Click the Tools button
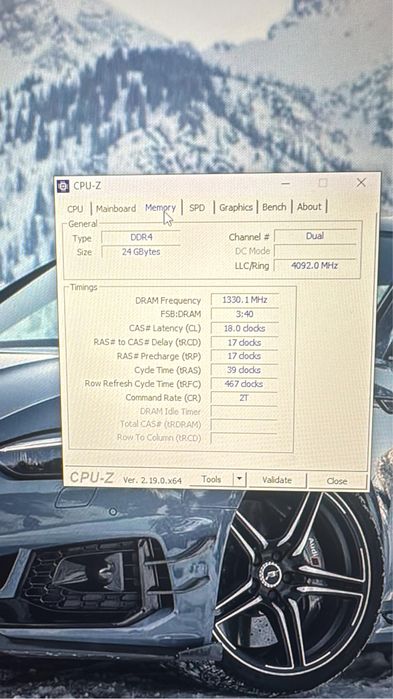Image resolution: width=393 pixels, height=699 pixels. click(x=211, y=480)
